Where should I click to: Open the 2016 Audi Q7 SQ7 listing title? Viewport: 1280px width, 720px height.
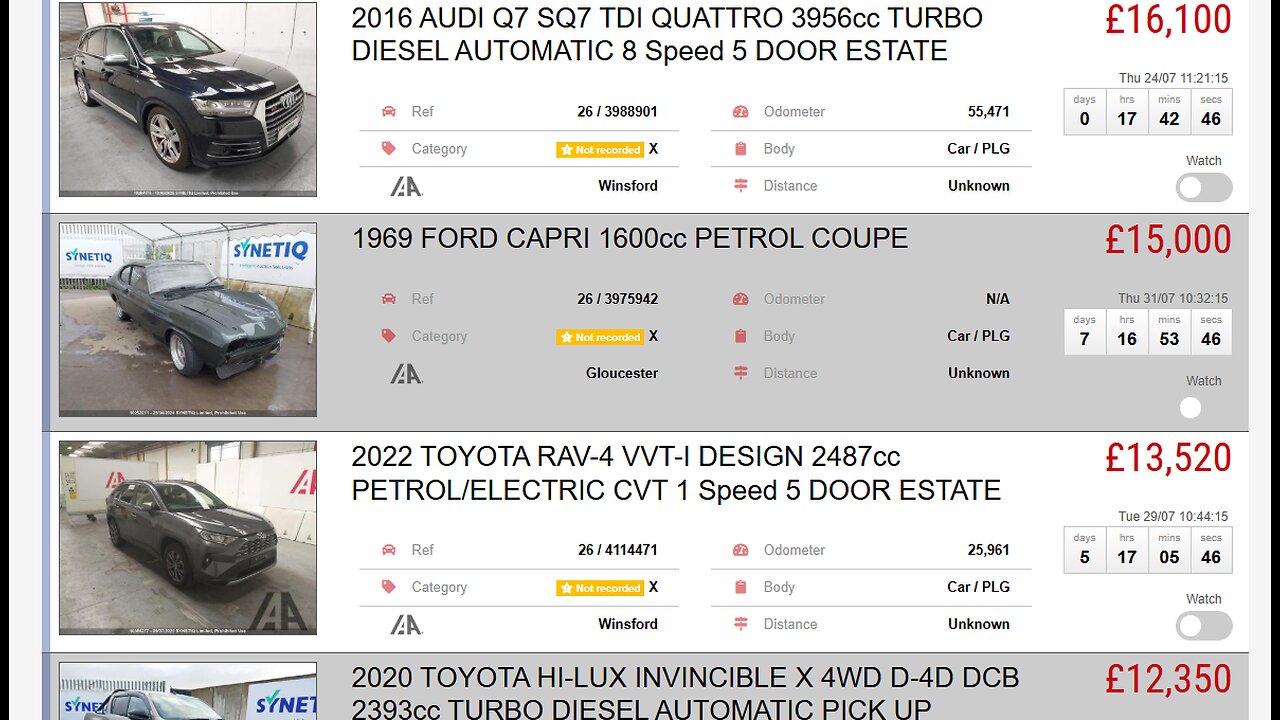(x=667, y=35)
